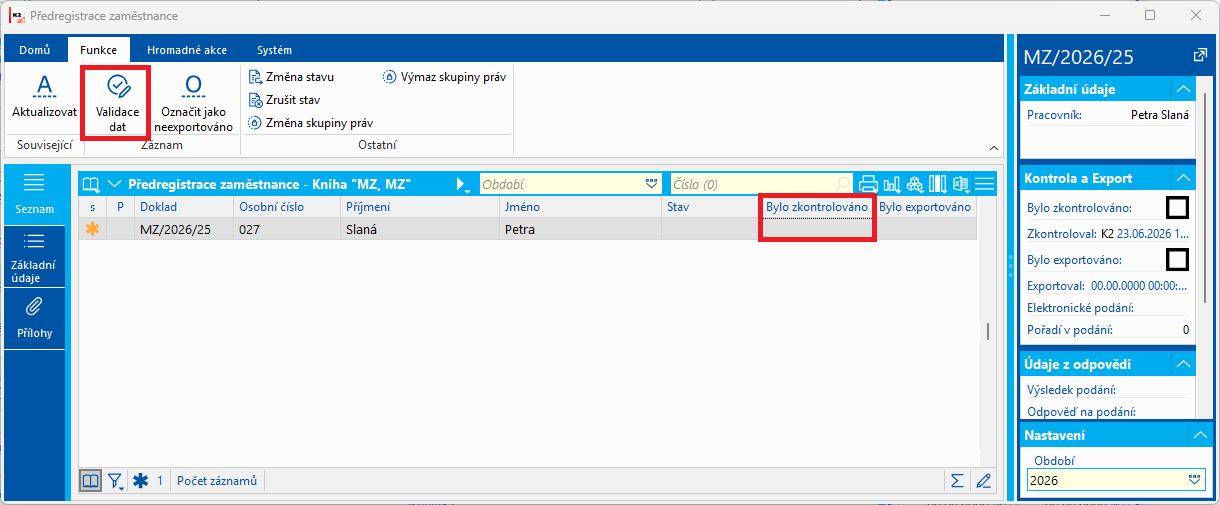Image resolution: width=1220 pixels, height=505 pixels.
Task: Toggle the Bylo exportováno checkbox
Action: point(1178,260)
